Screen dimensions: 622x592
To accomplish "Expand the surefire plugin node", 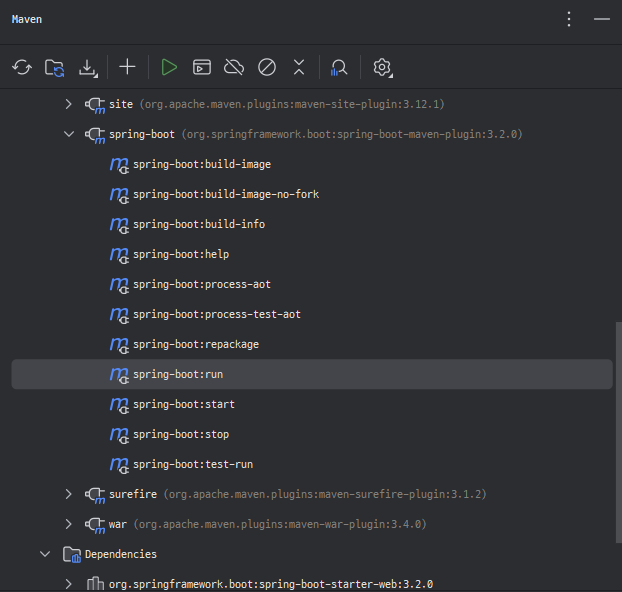I will [x=69, y=494].
